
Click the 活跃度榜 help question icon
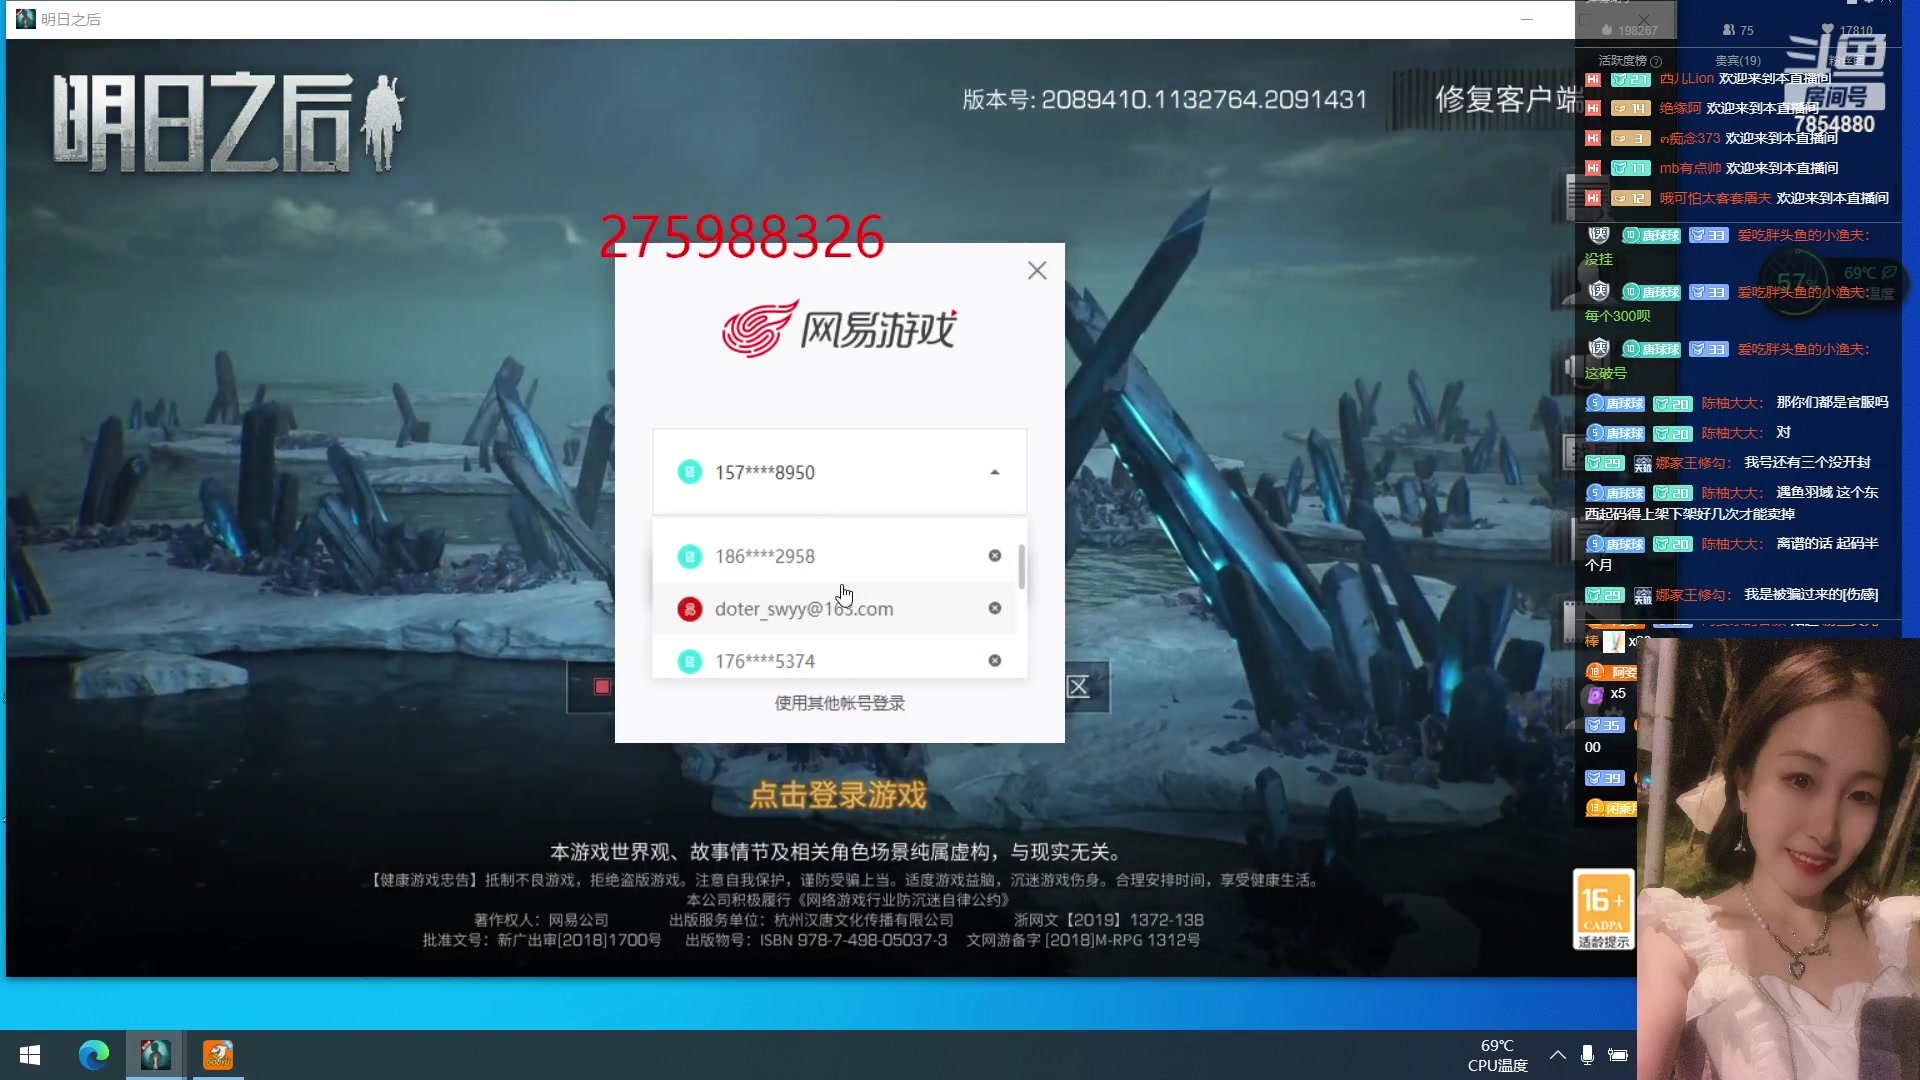click(x=1656, y=62)
